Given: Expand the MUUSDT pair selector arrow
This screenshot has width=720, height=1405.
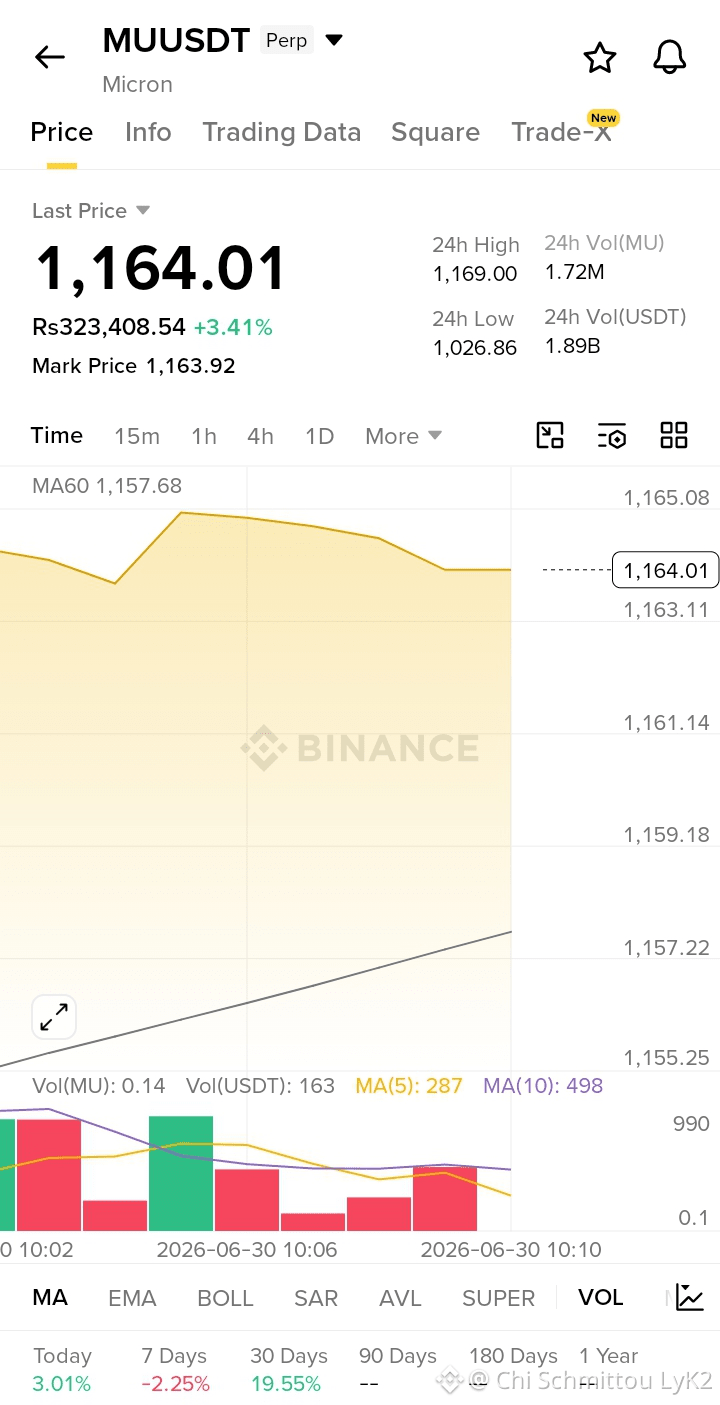Looking at the screenshot, I should click(334, 40).
